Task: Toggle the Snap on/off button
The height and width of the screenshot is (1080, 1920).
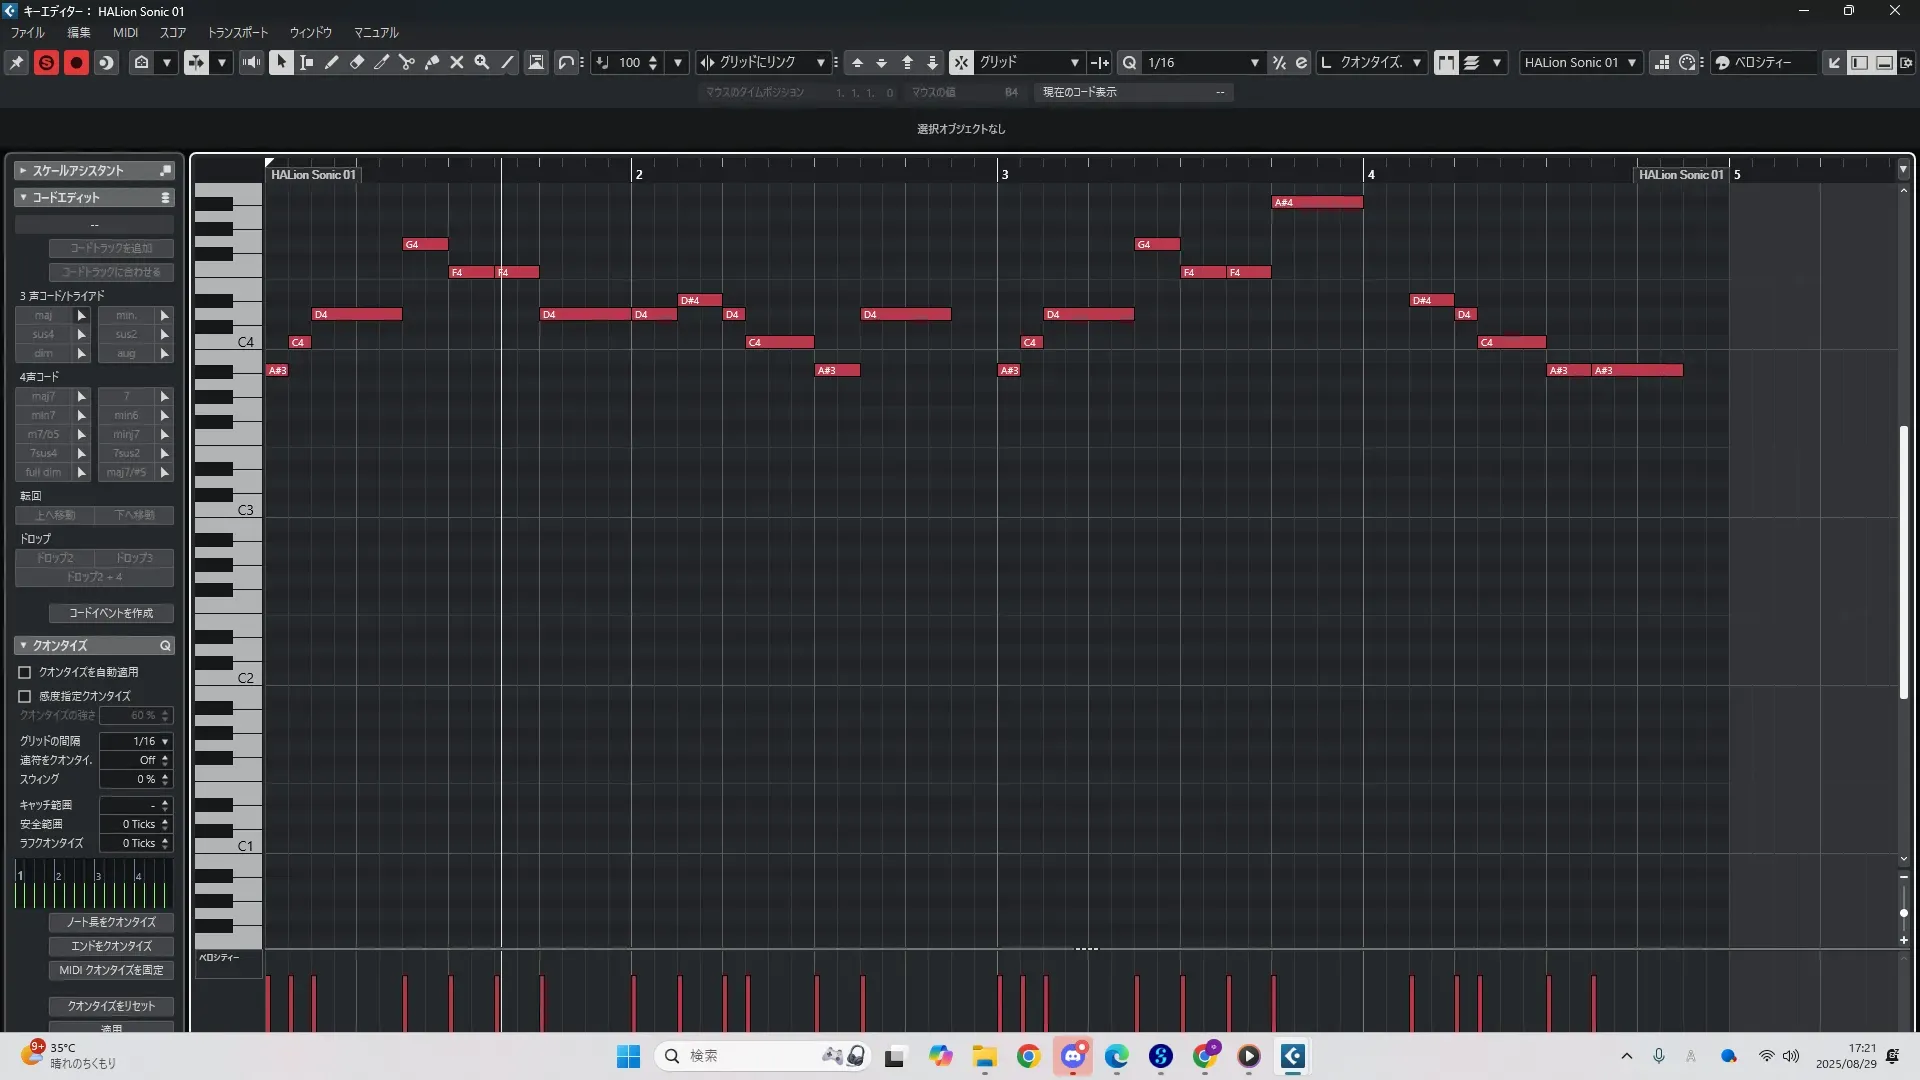Action: tap(960, 62)
